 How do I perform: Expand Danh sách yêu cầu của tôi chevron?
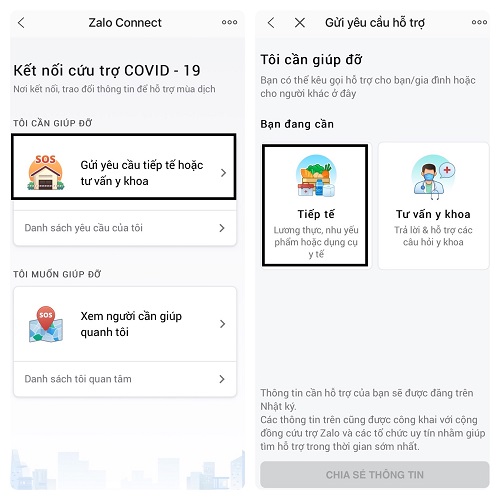pyautogui.click(x=222, y=228)
